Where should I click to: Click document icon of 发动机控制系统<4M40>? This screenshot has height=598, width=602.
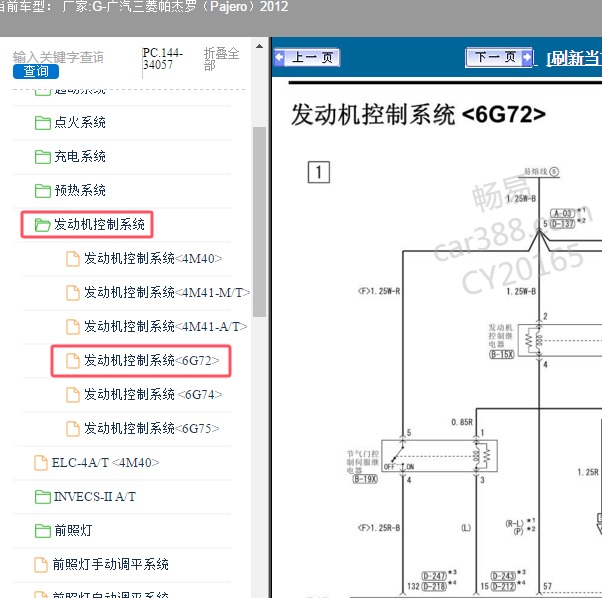(73, 259)
